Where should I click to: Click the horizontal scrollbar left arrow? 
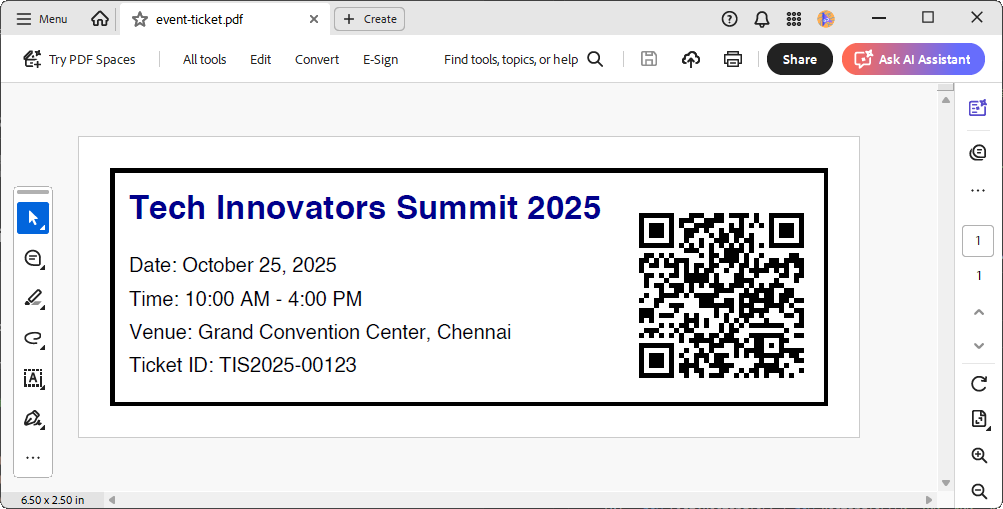(111, 500)
